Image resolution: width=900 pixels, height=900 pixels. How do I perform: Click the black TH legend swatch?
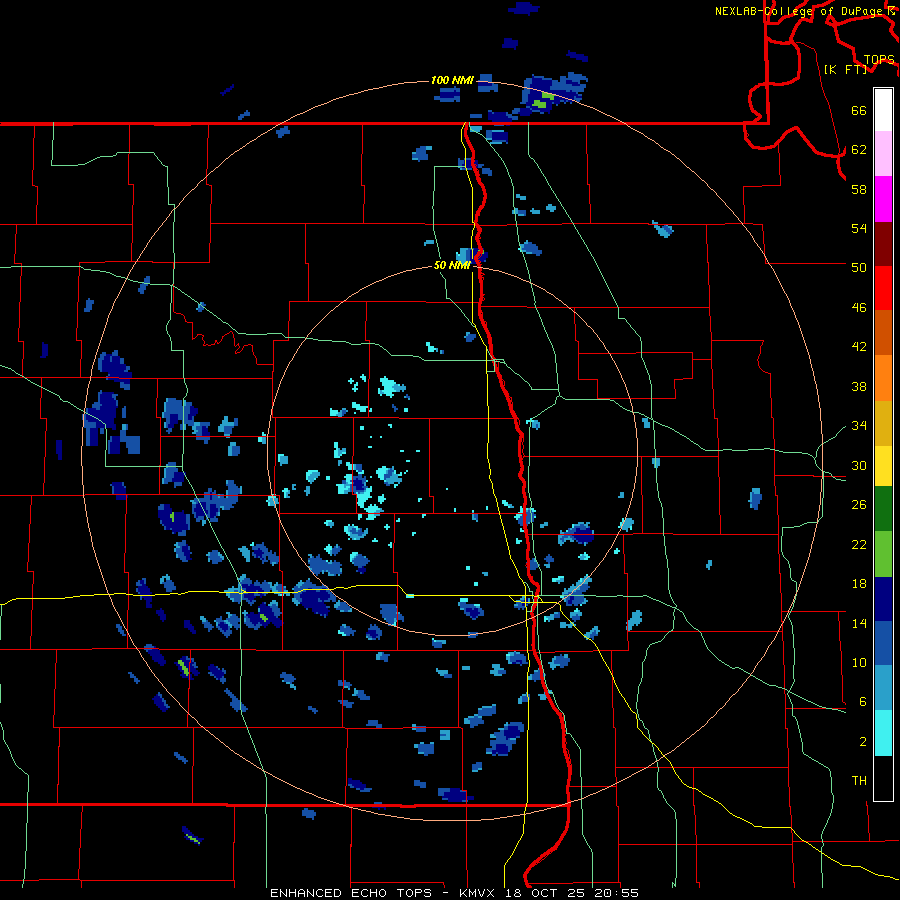point(883,778)
